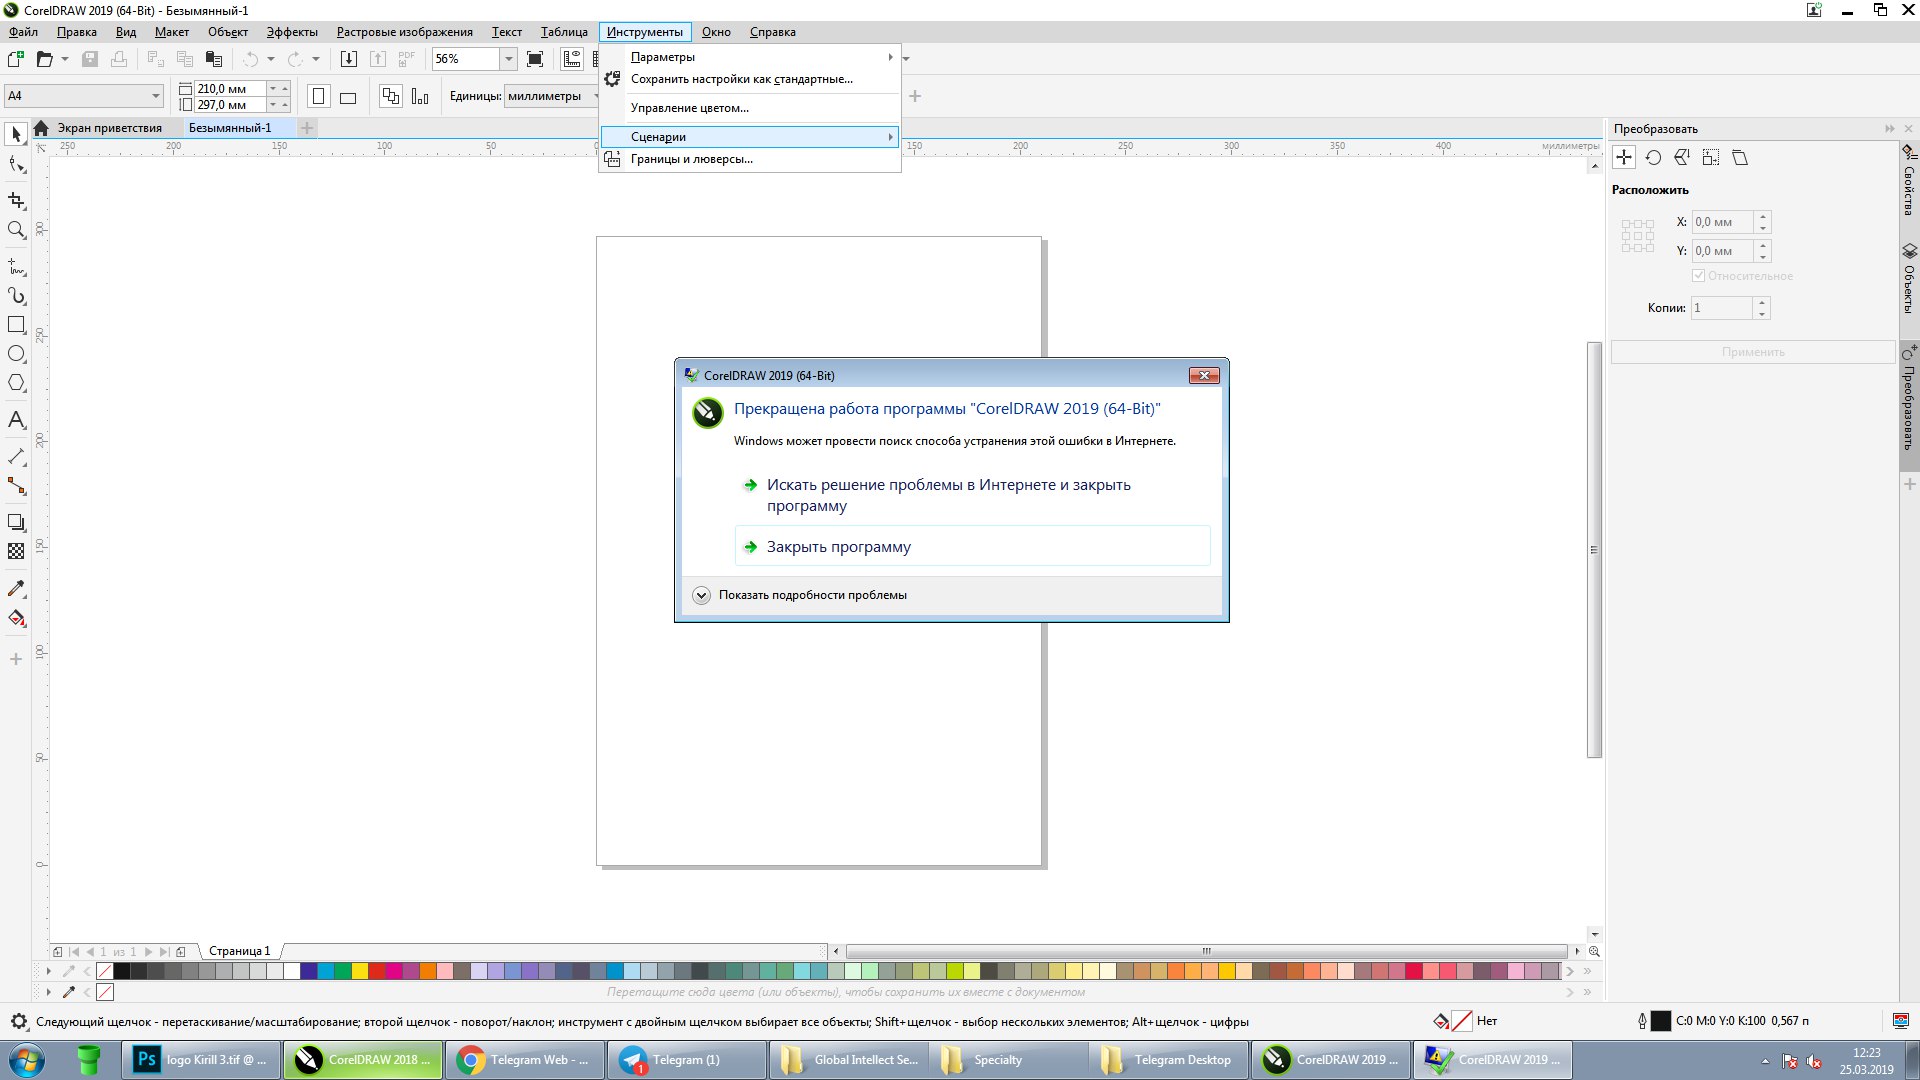
Task: Expand the Параметры submenu arrow
Action: point(890,57)
